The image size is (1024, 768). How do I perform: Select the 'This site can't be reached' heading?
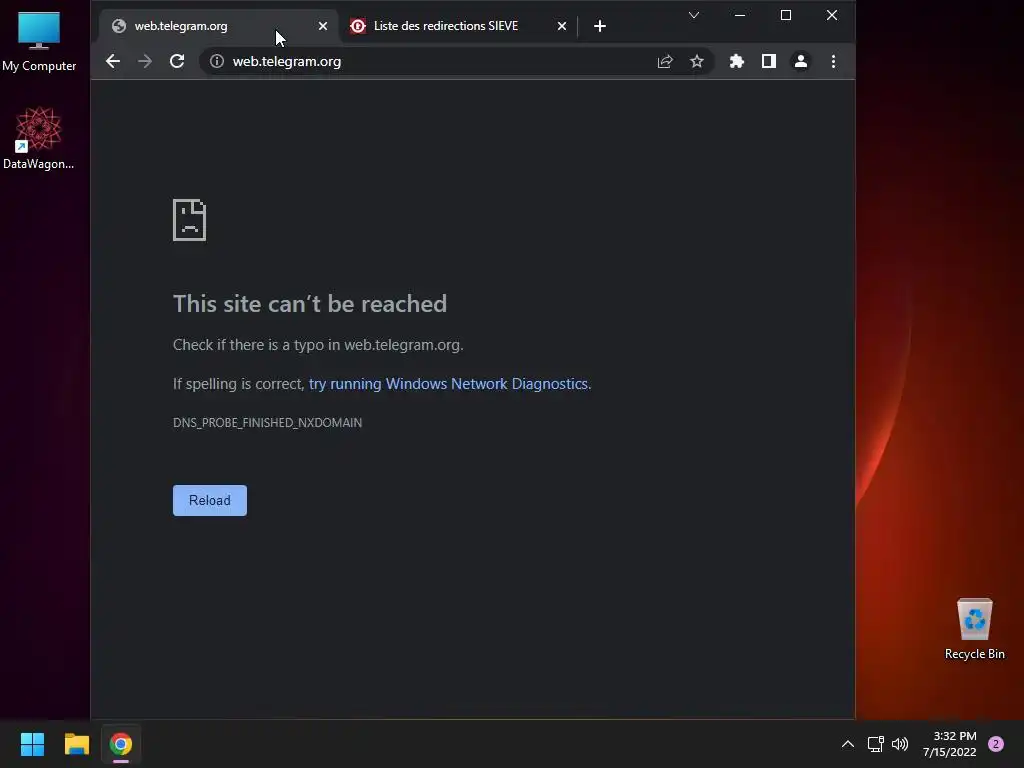click(x=310, y=304)
